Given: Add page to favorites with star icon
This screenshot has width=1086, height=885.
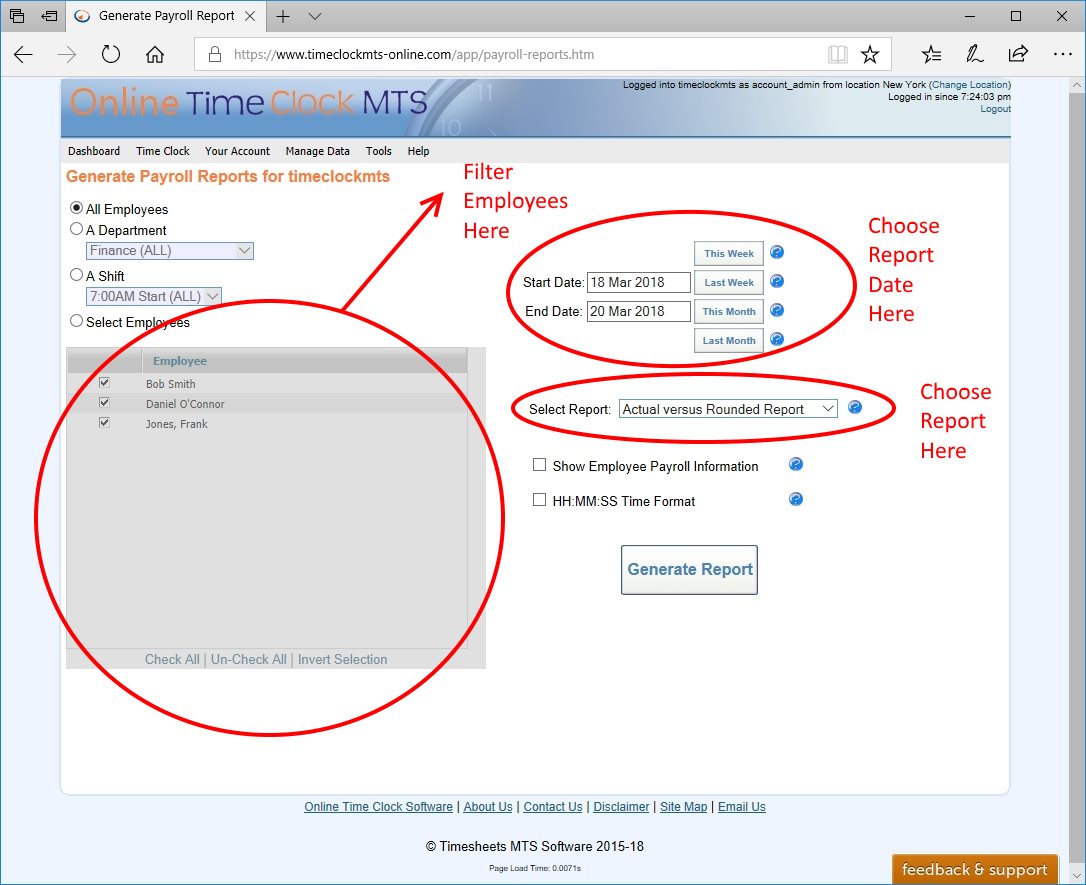Looking at the screenshot, I should pos(870,54).
